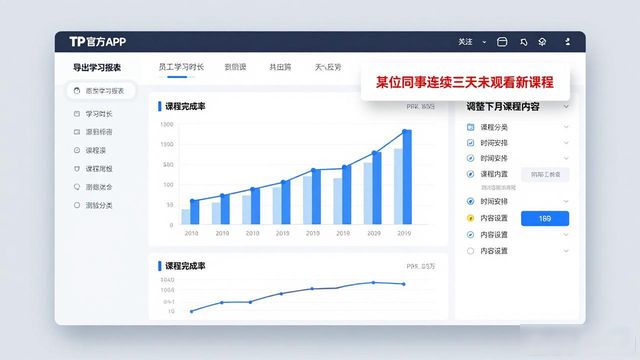Expand chevron of 时间安排 row above 课程内置
Screen dimensions: 640x360
[x=566, y=158]
